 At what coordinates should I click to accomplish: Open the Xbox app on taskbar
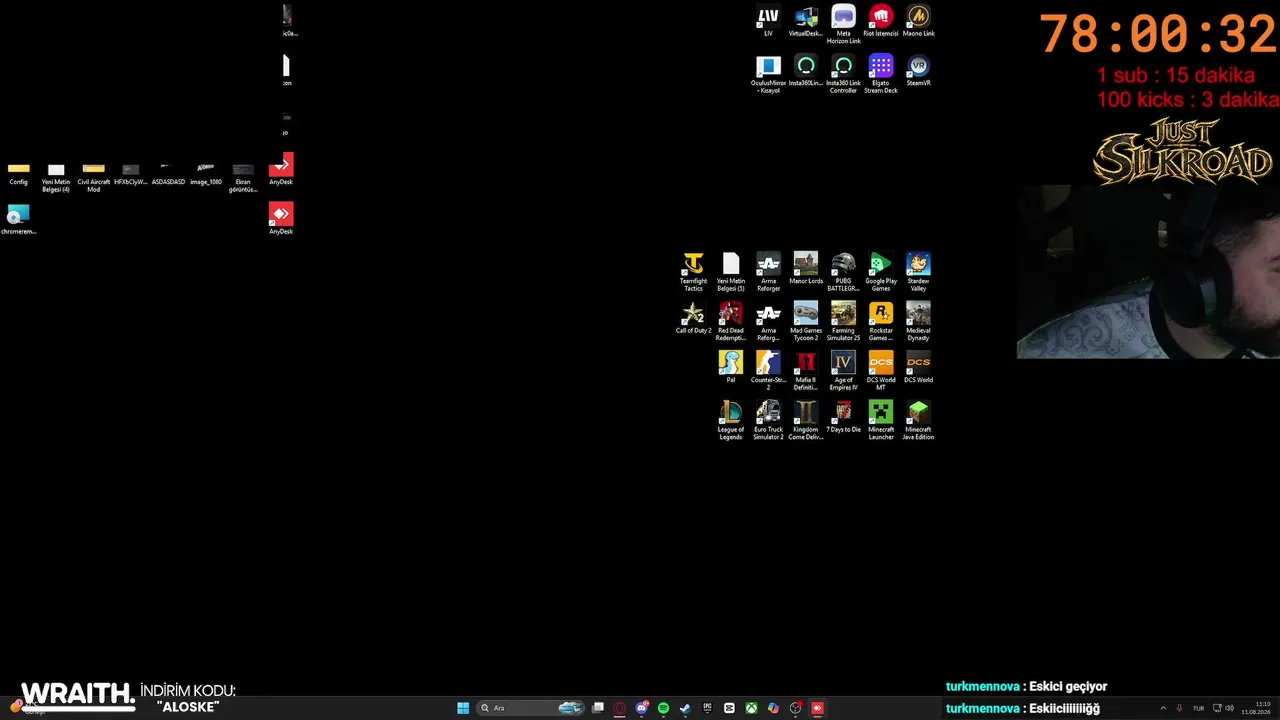coord(751,708)
